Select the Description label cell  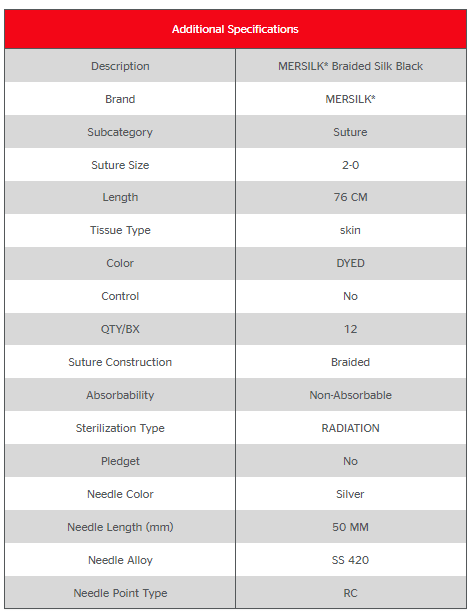120,66
